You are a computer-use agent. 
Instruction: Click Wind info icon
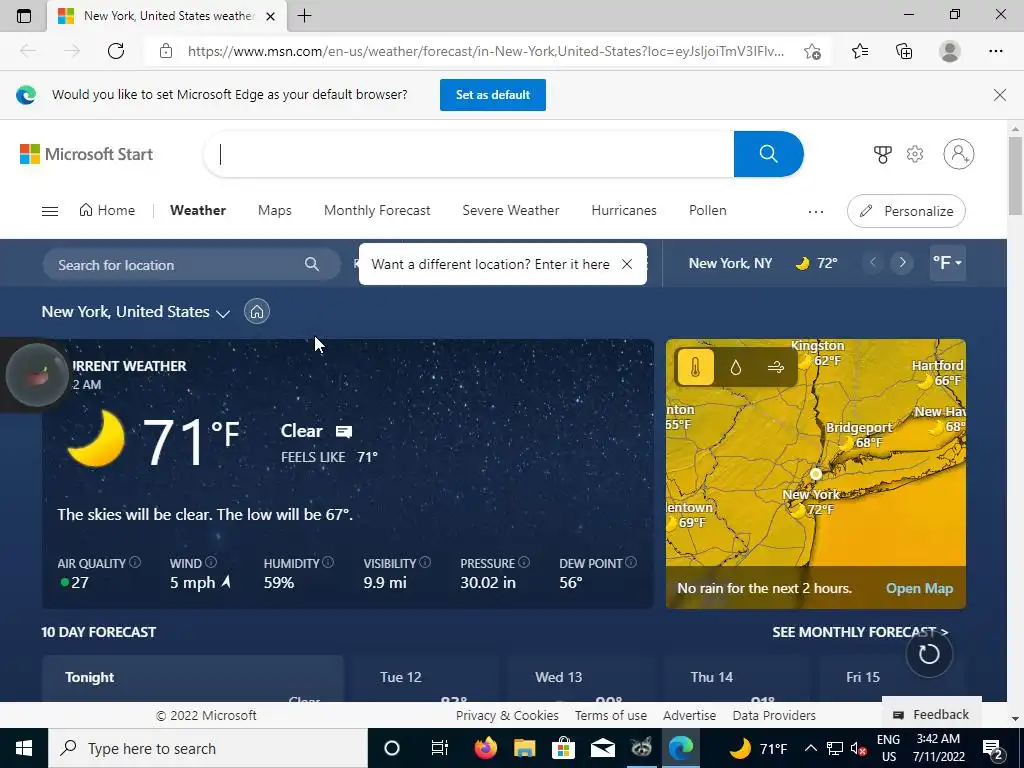tap(211, 562)
